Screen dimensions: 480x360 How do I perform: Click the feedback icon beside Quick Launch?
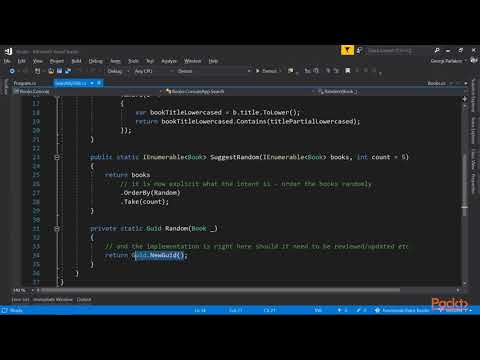[x=359, y=51]
